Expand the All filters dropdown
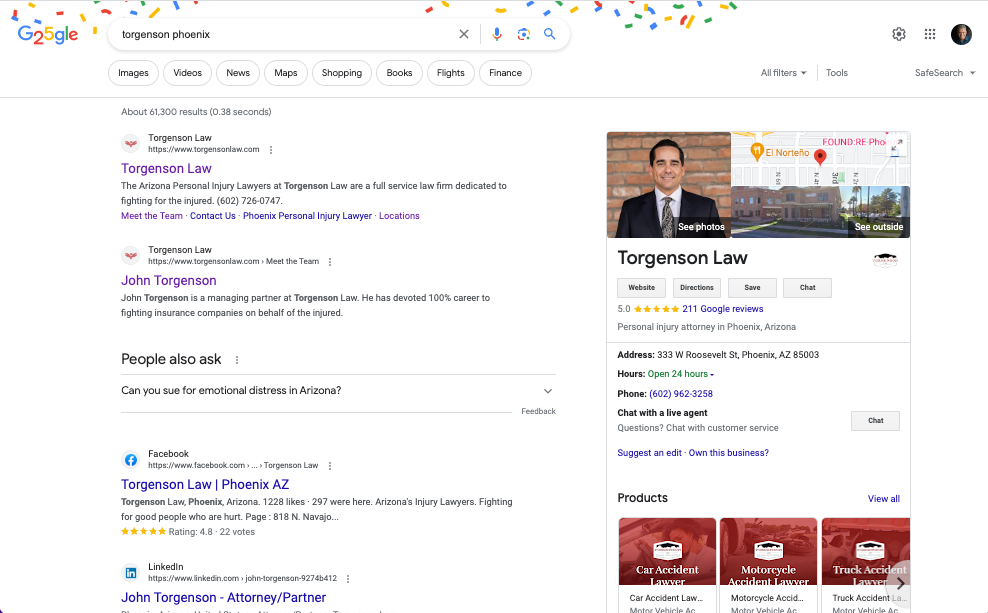Image resolution: width=988 pixels, height=613 pixels. (x=783, y=73)
